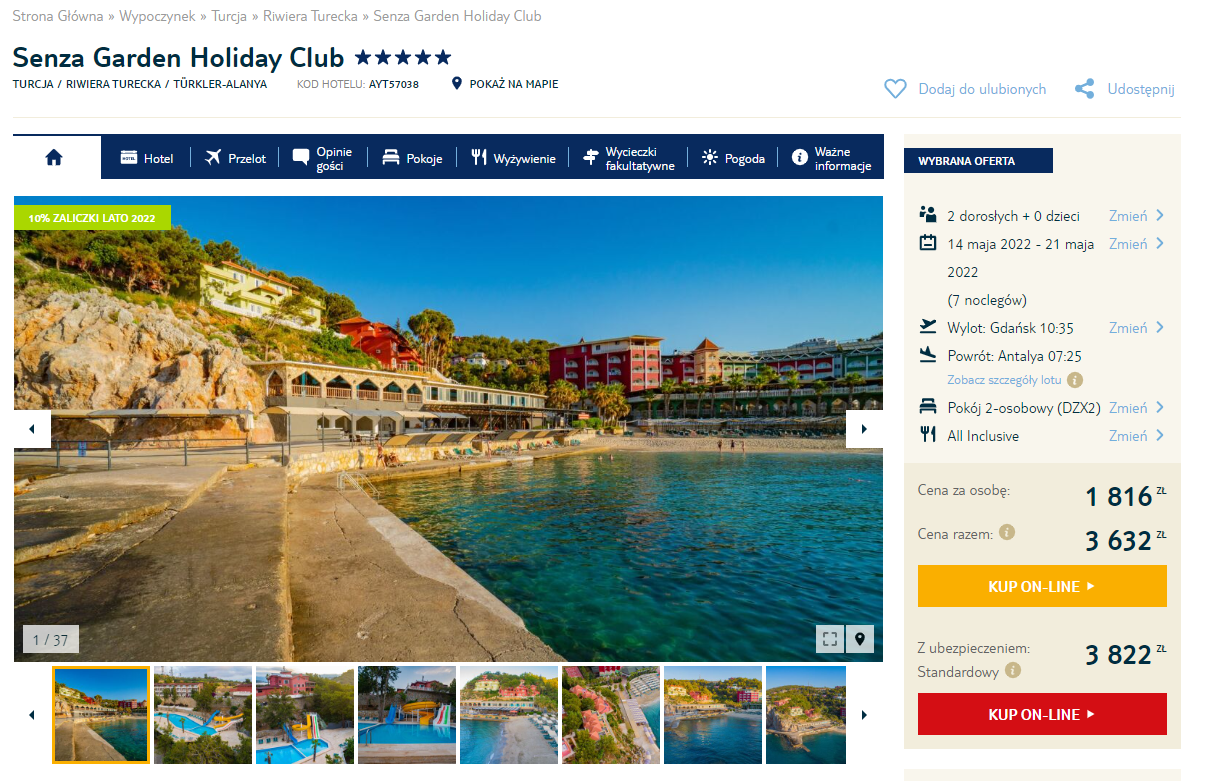Click the map pin icon beside Pokaż na mapie
The image size is (1205, 781).
pos(457,84)
